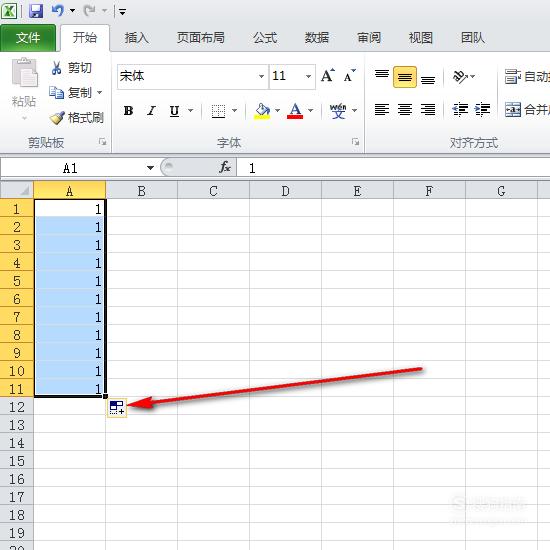Screen dimensions: 550x550
Task: Center text horizontally
Action: (x=405, y=110)
